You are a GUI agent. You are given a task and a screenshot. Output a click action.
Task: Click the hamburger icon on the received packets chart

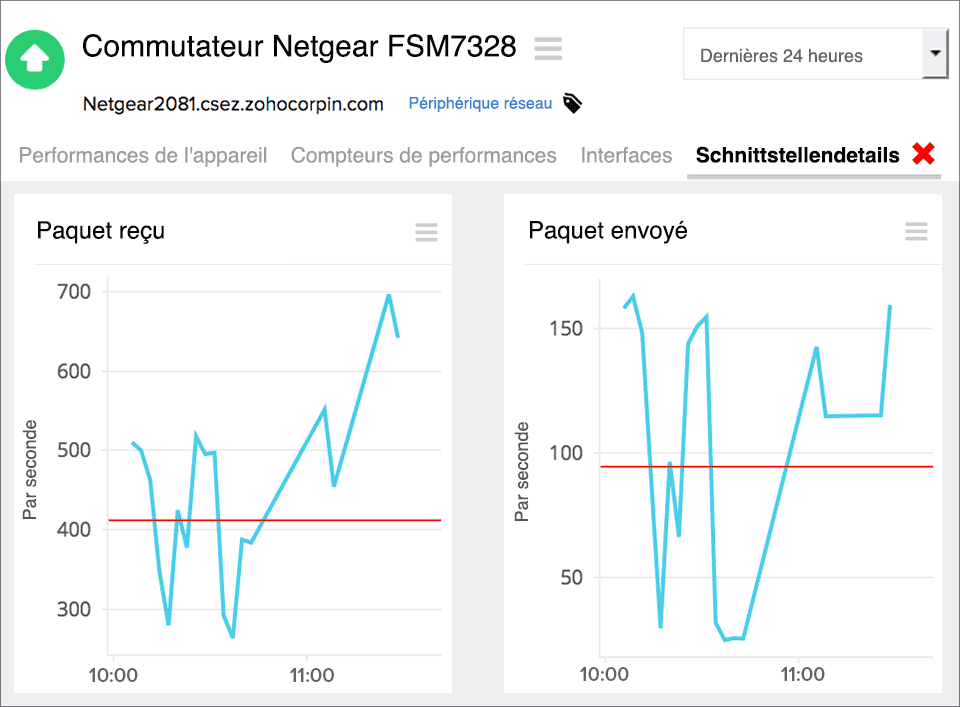[426, 232]
